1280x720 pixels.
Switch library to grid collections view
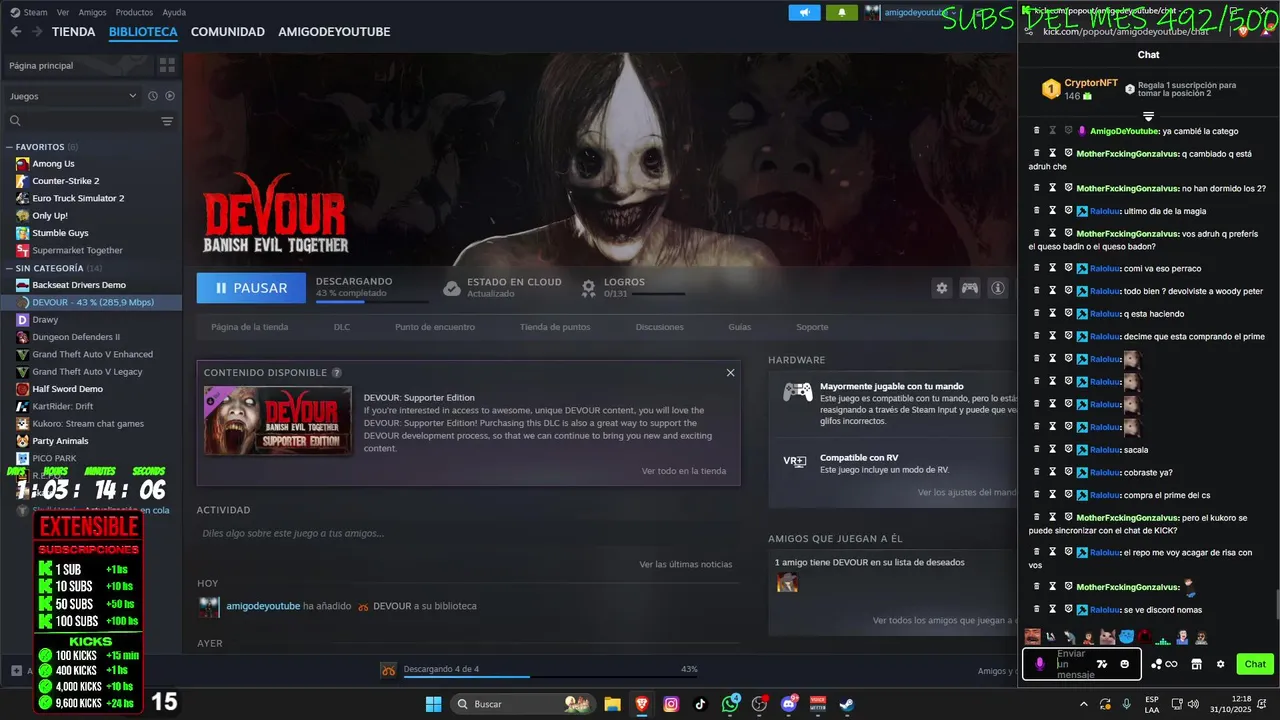coord(167,65)
